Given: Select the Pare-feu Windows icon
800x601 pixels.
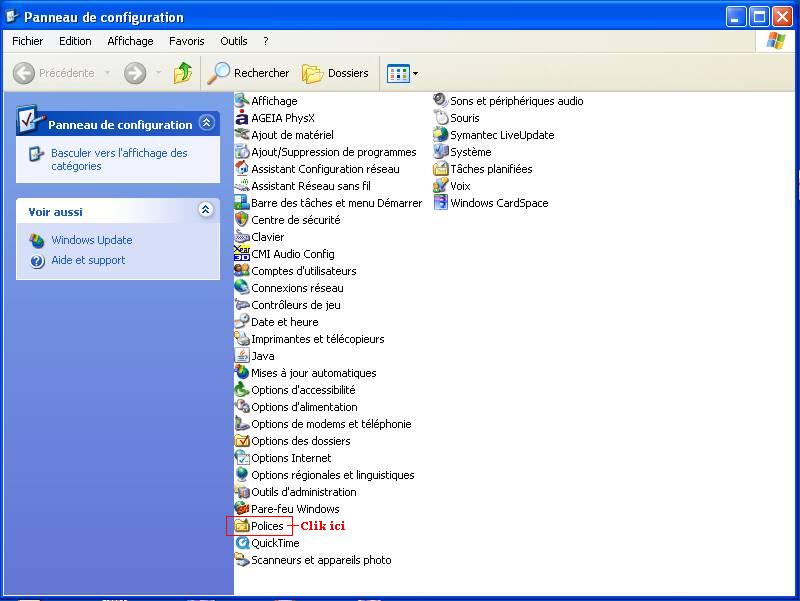Looking at the screenshot, I should tap(242, 509).
